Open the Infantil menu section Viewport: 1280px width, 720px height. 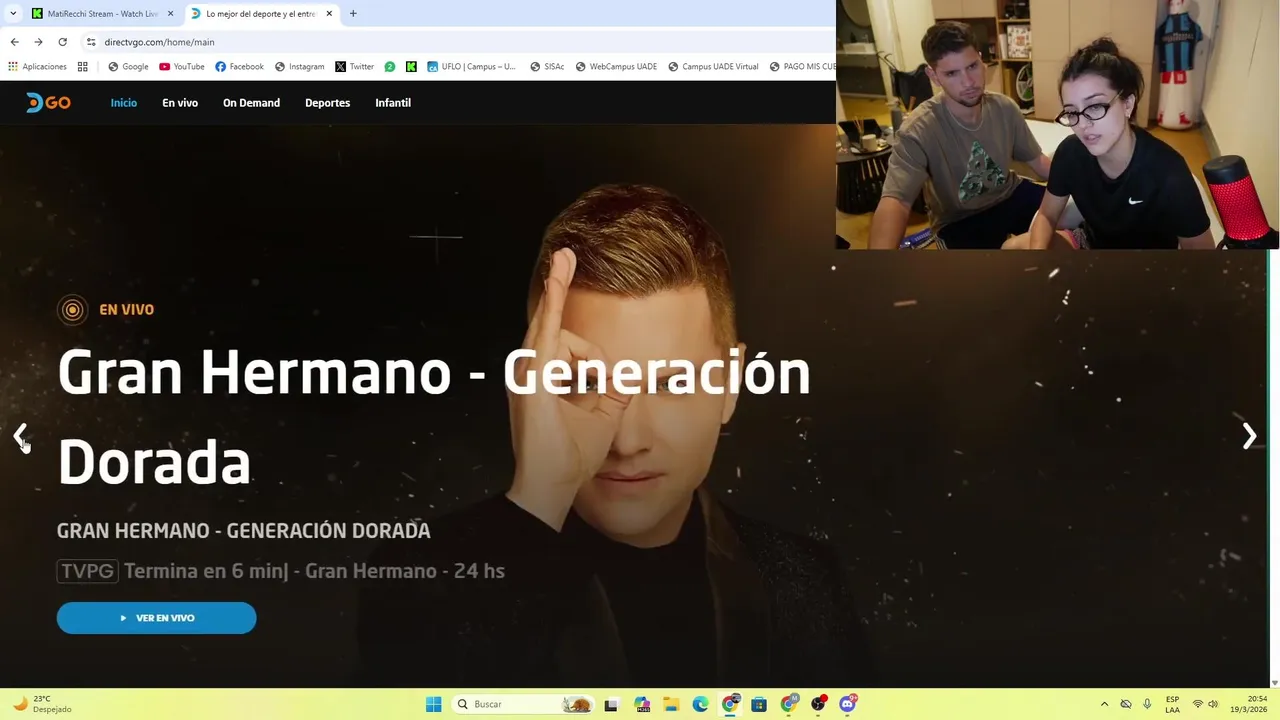(393, 103)
